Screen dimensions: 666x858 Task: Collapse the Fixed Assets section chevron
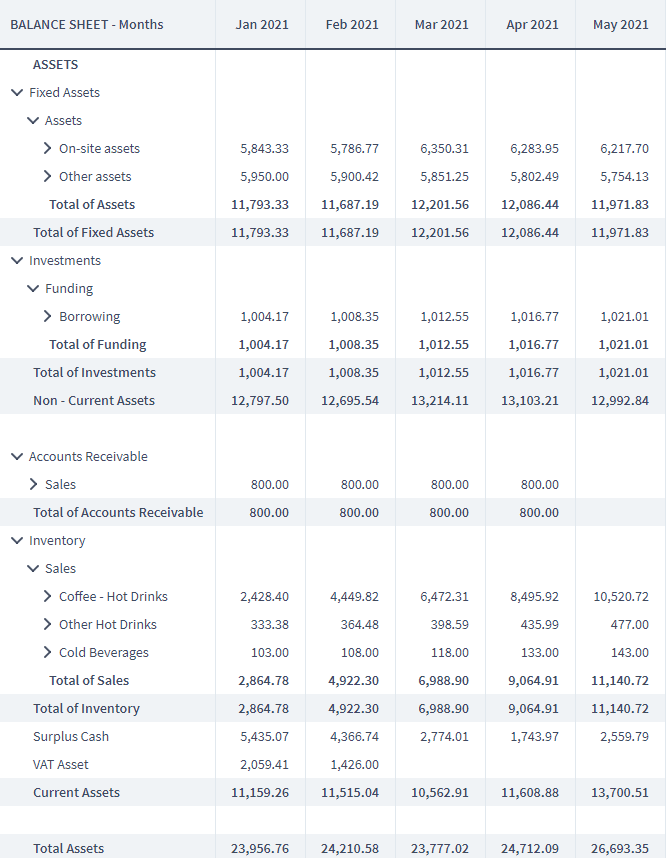(17, 92)
